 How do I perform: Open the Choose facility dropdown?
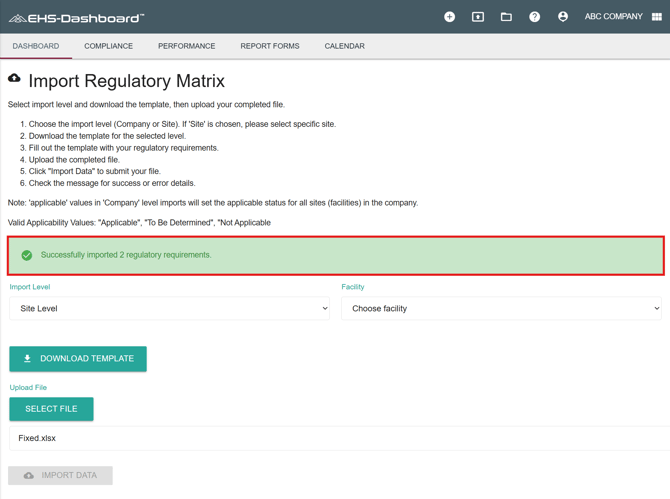[501, 309]
